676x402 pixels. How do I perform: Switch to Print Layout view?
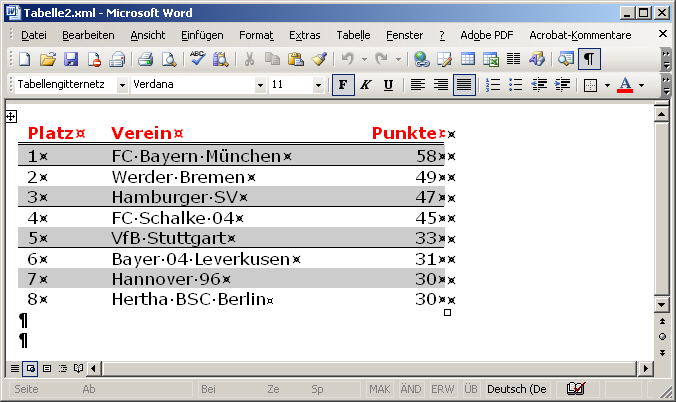point(47,368)
